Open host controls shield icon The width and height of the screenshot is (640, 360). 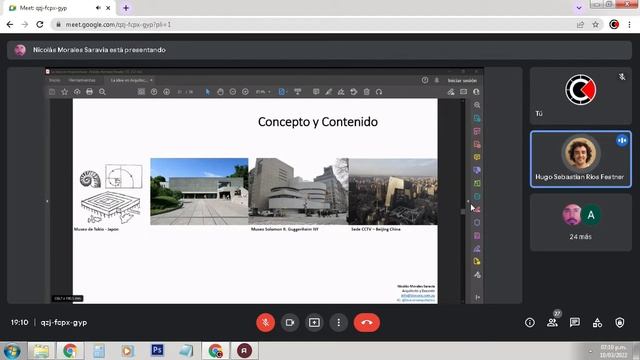pyautogui.click(x=620, y=323)
